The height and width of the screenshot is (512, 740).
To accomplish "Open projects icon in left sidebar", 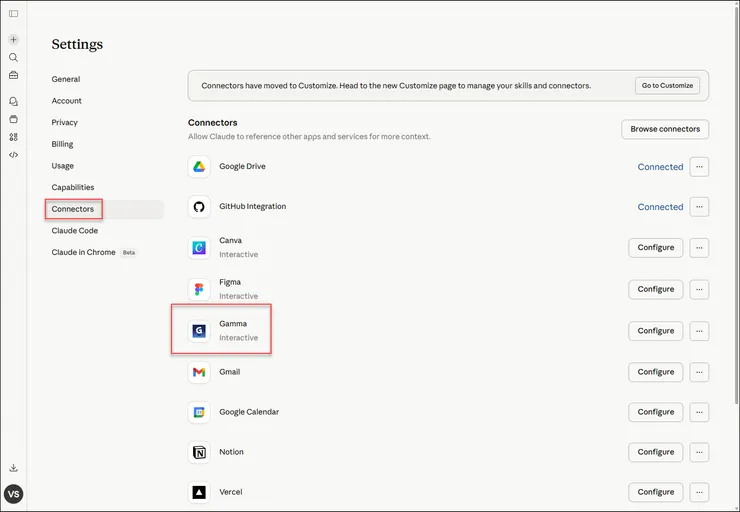I will (x=14, y=119).
